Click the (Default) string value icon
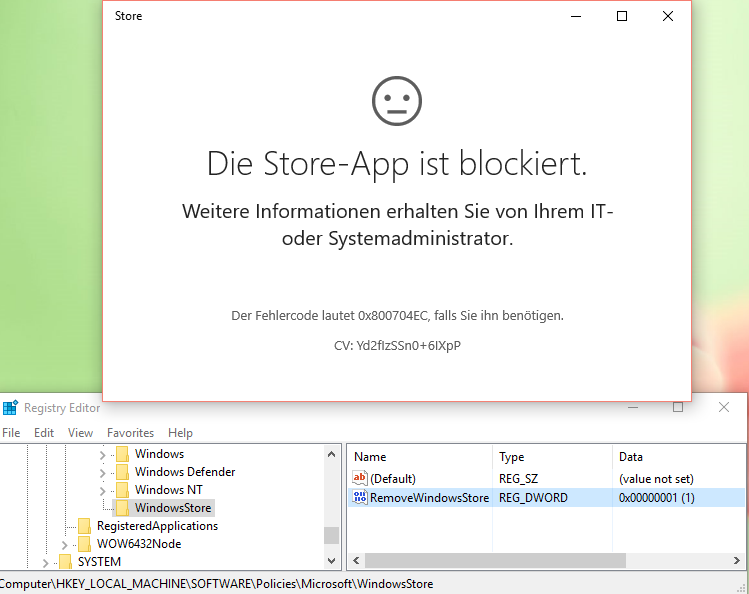This screenshot has width=749, height=594. [360, 478]
